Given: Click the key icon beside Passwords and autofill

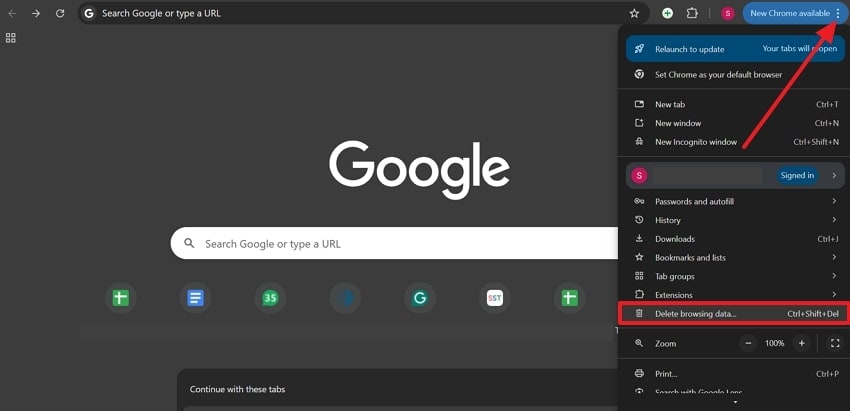Looking at the screenshot, I should pyautogui.click(x=639, y=201).
